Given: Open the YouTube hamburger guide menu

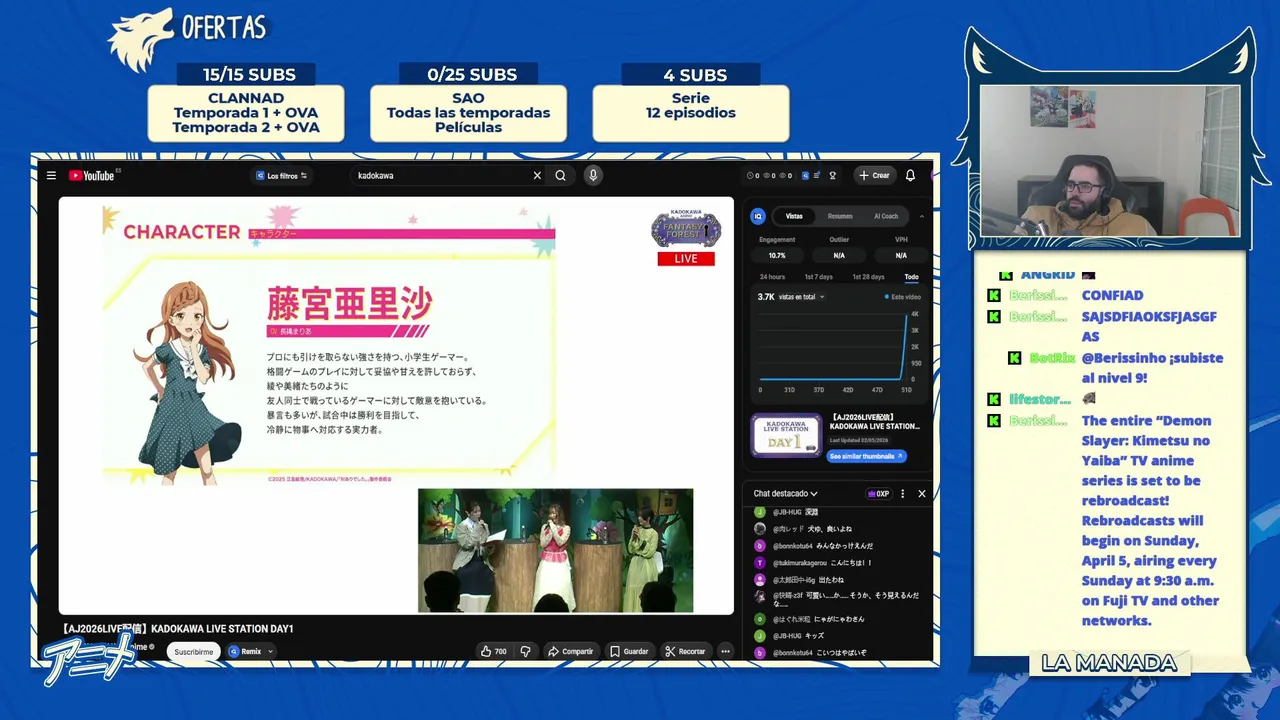Looking at the screenshot, I should (51, 175).
